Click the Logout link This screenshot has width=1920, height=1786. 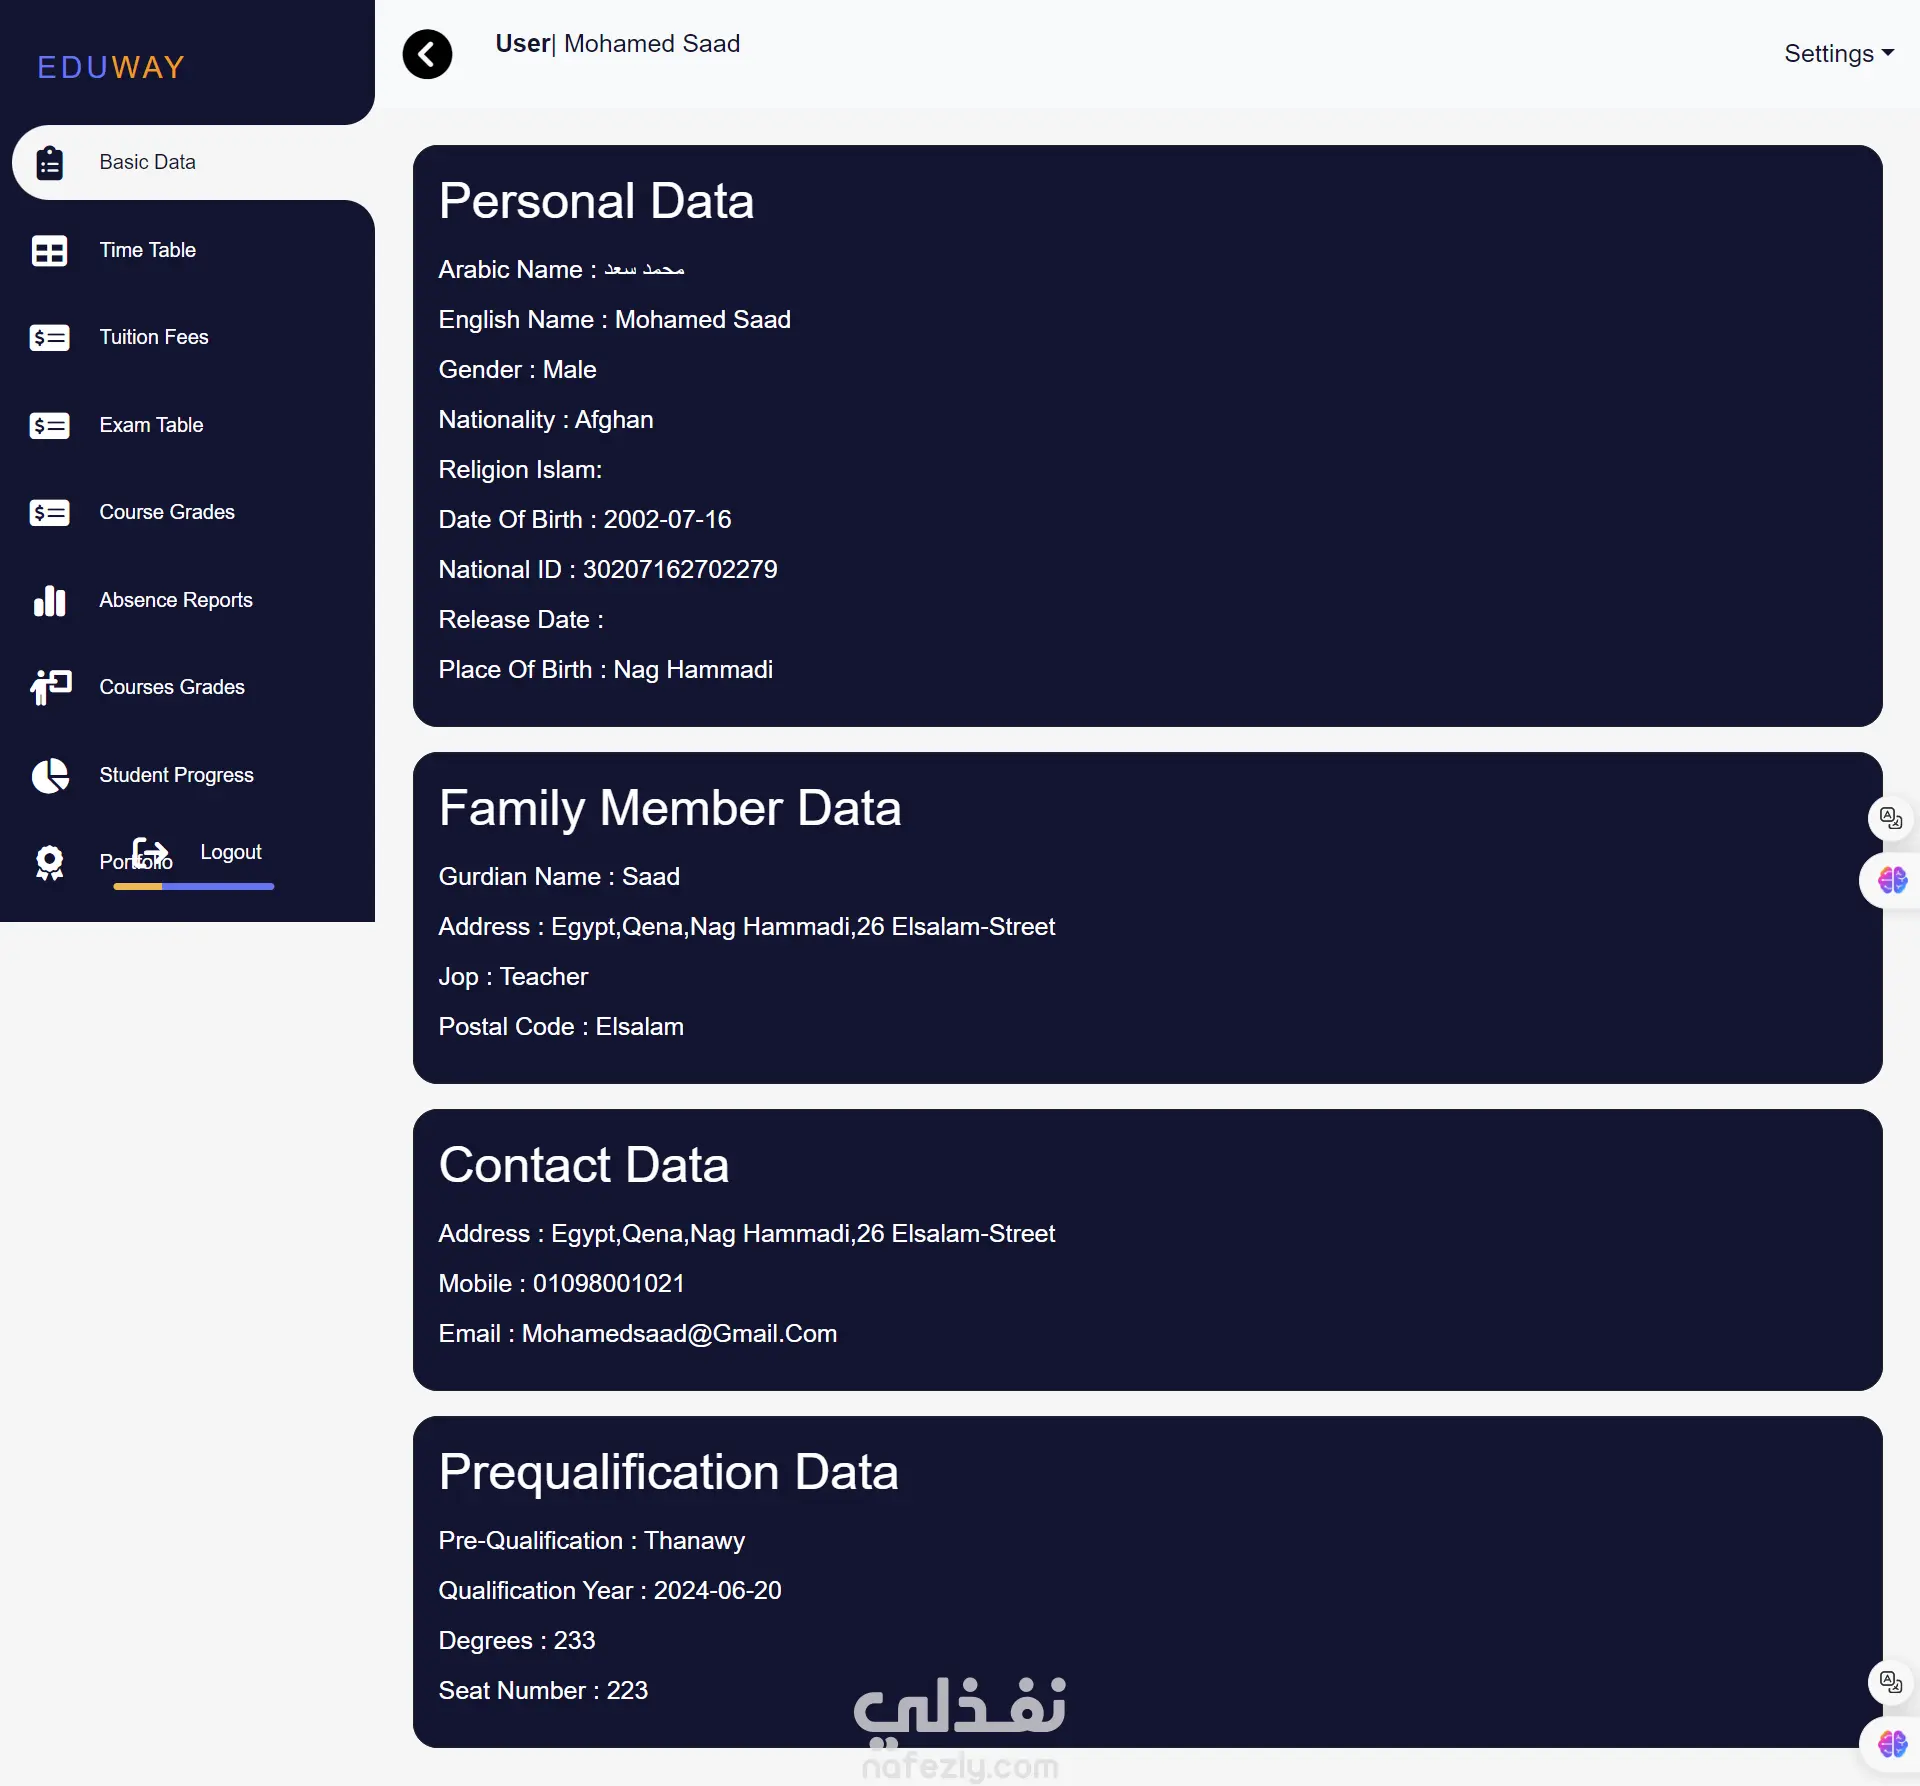point(231,852)
